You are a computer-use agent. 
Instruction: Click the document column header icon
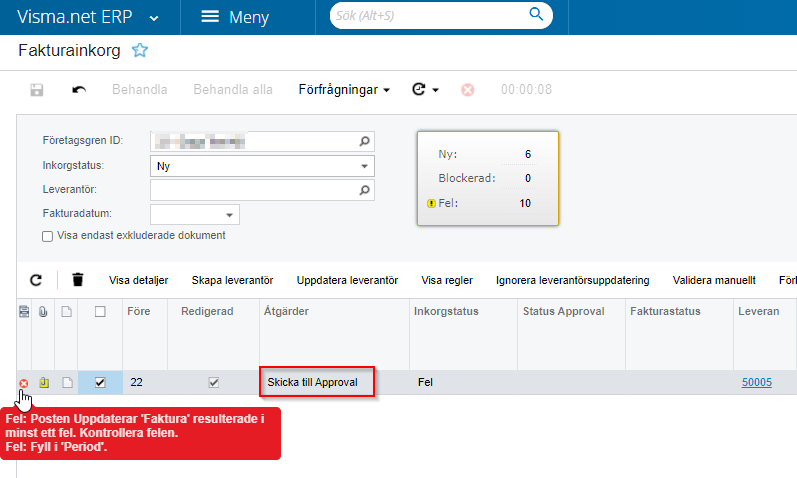pyautogui.click(x=67, y=311)
